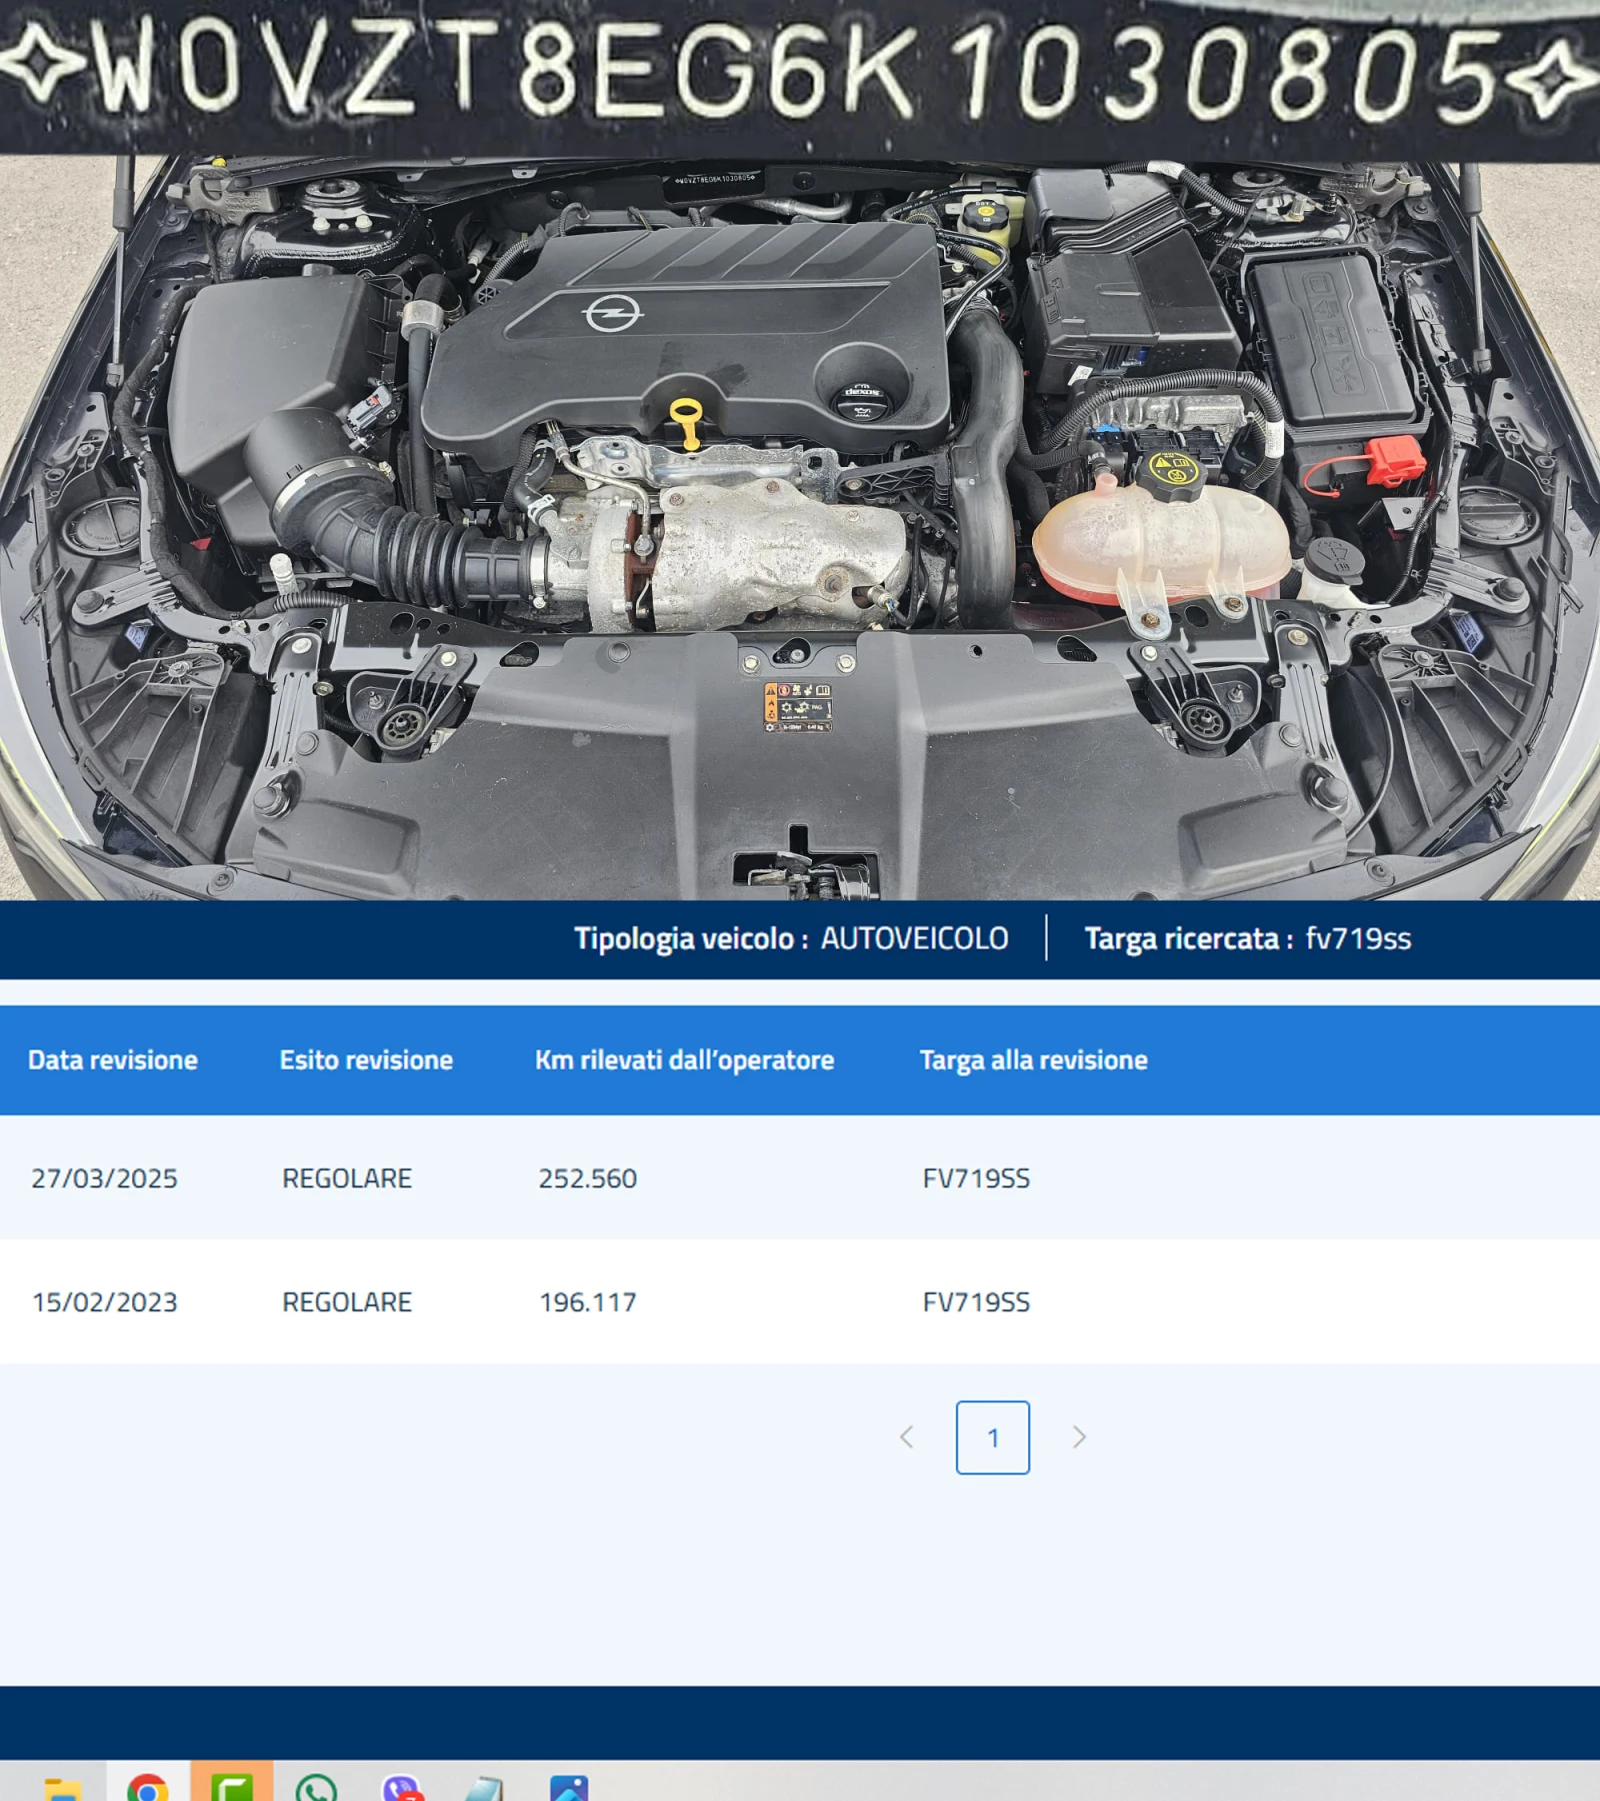Screen dimensions: 1600x1801
Task: Click the 252.560 km value
Action: [588, 1179]
